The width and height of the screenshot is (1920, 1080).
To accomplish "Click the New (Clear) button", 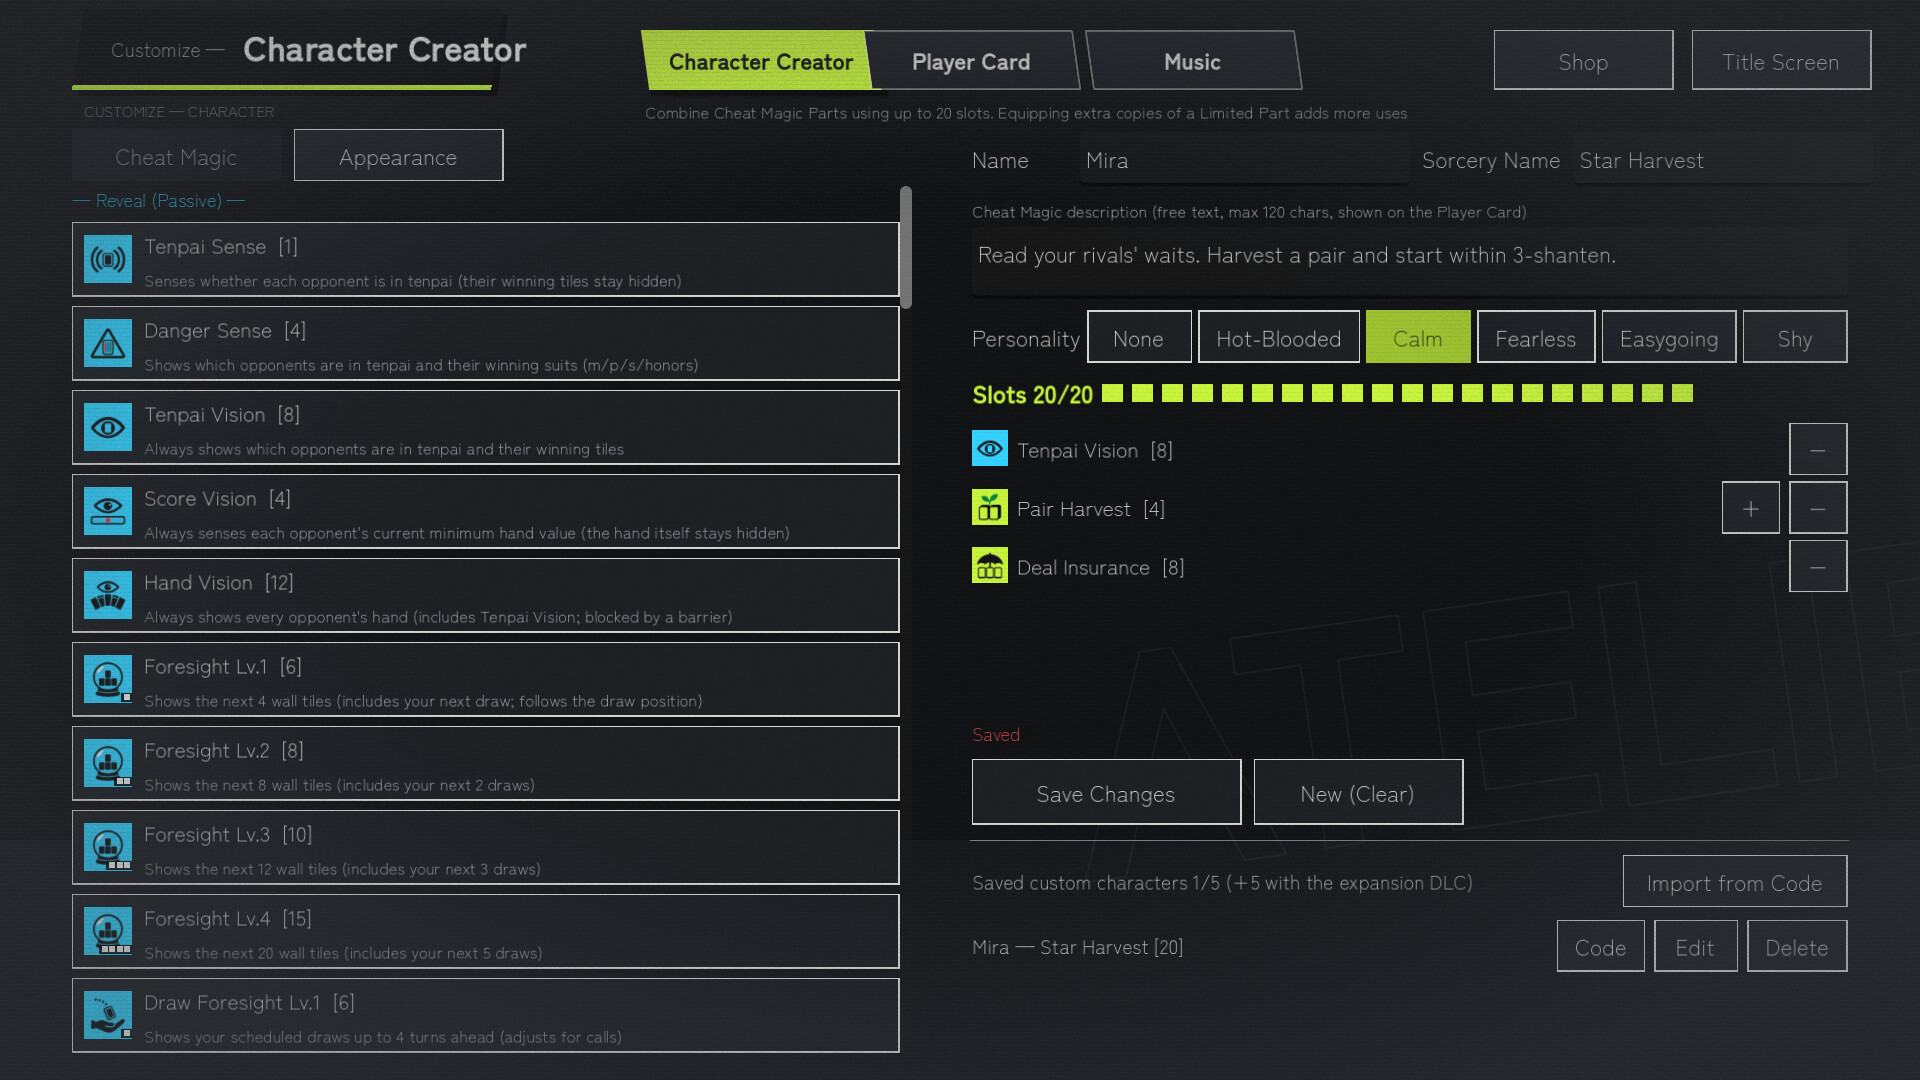I will point(1358,793).
